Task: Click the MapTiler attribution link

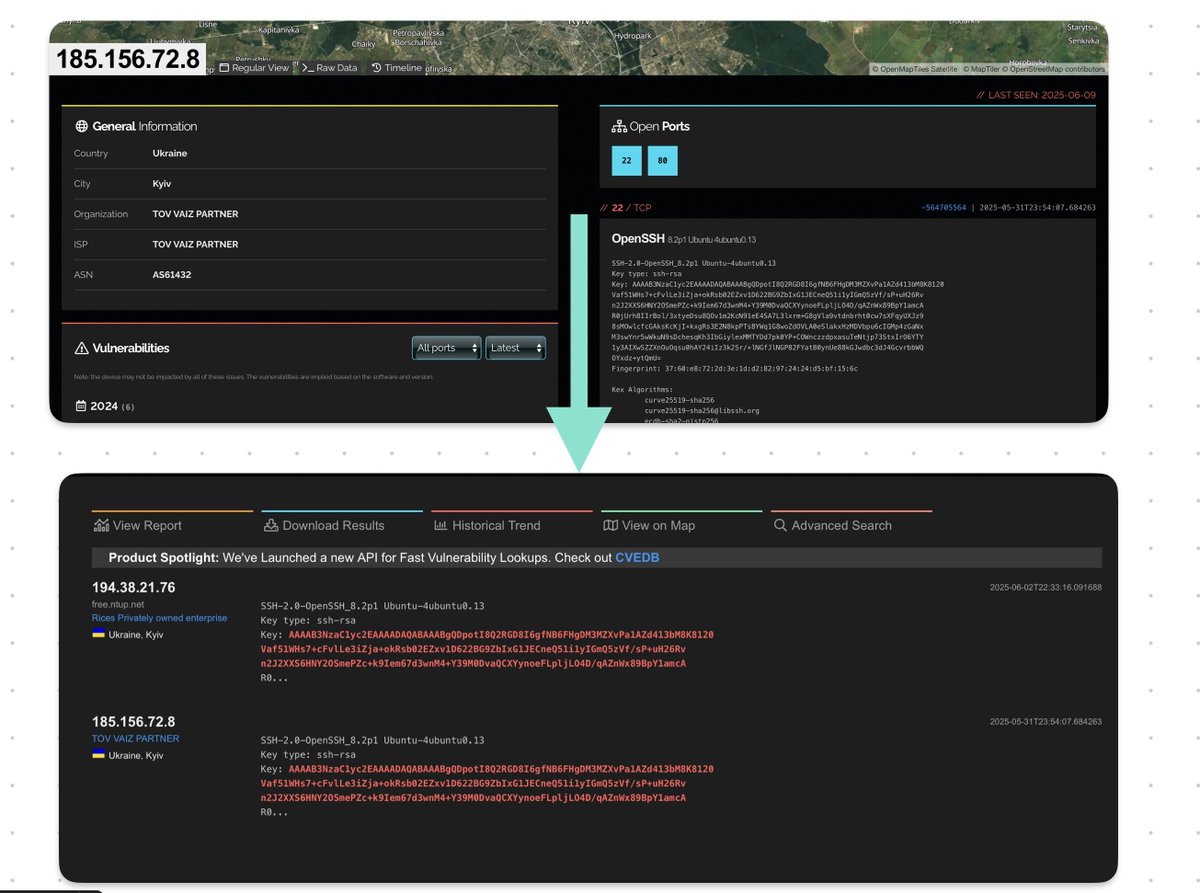Action: [982, 70]
